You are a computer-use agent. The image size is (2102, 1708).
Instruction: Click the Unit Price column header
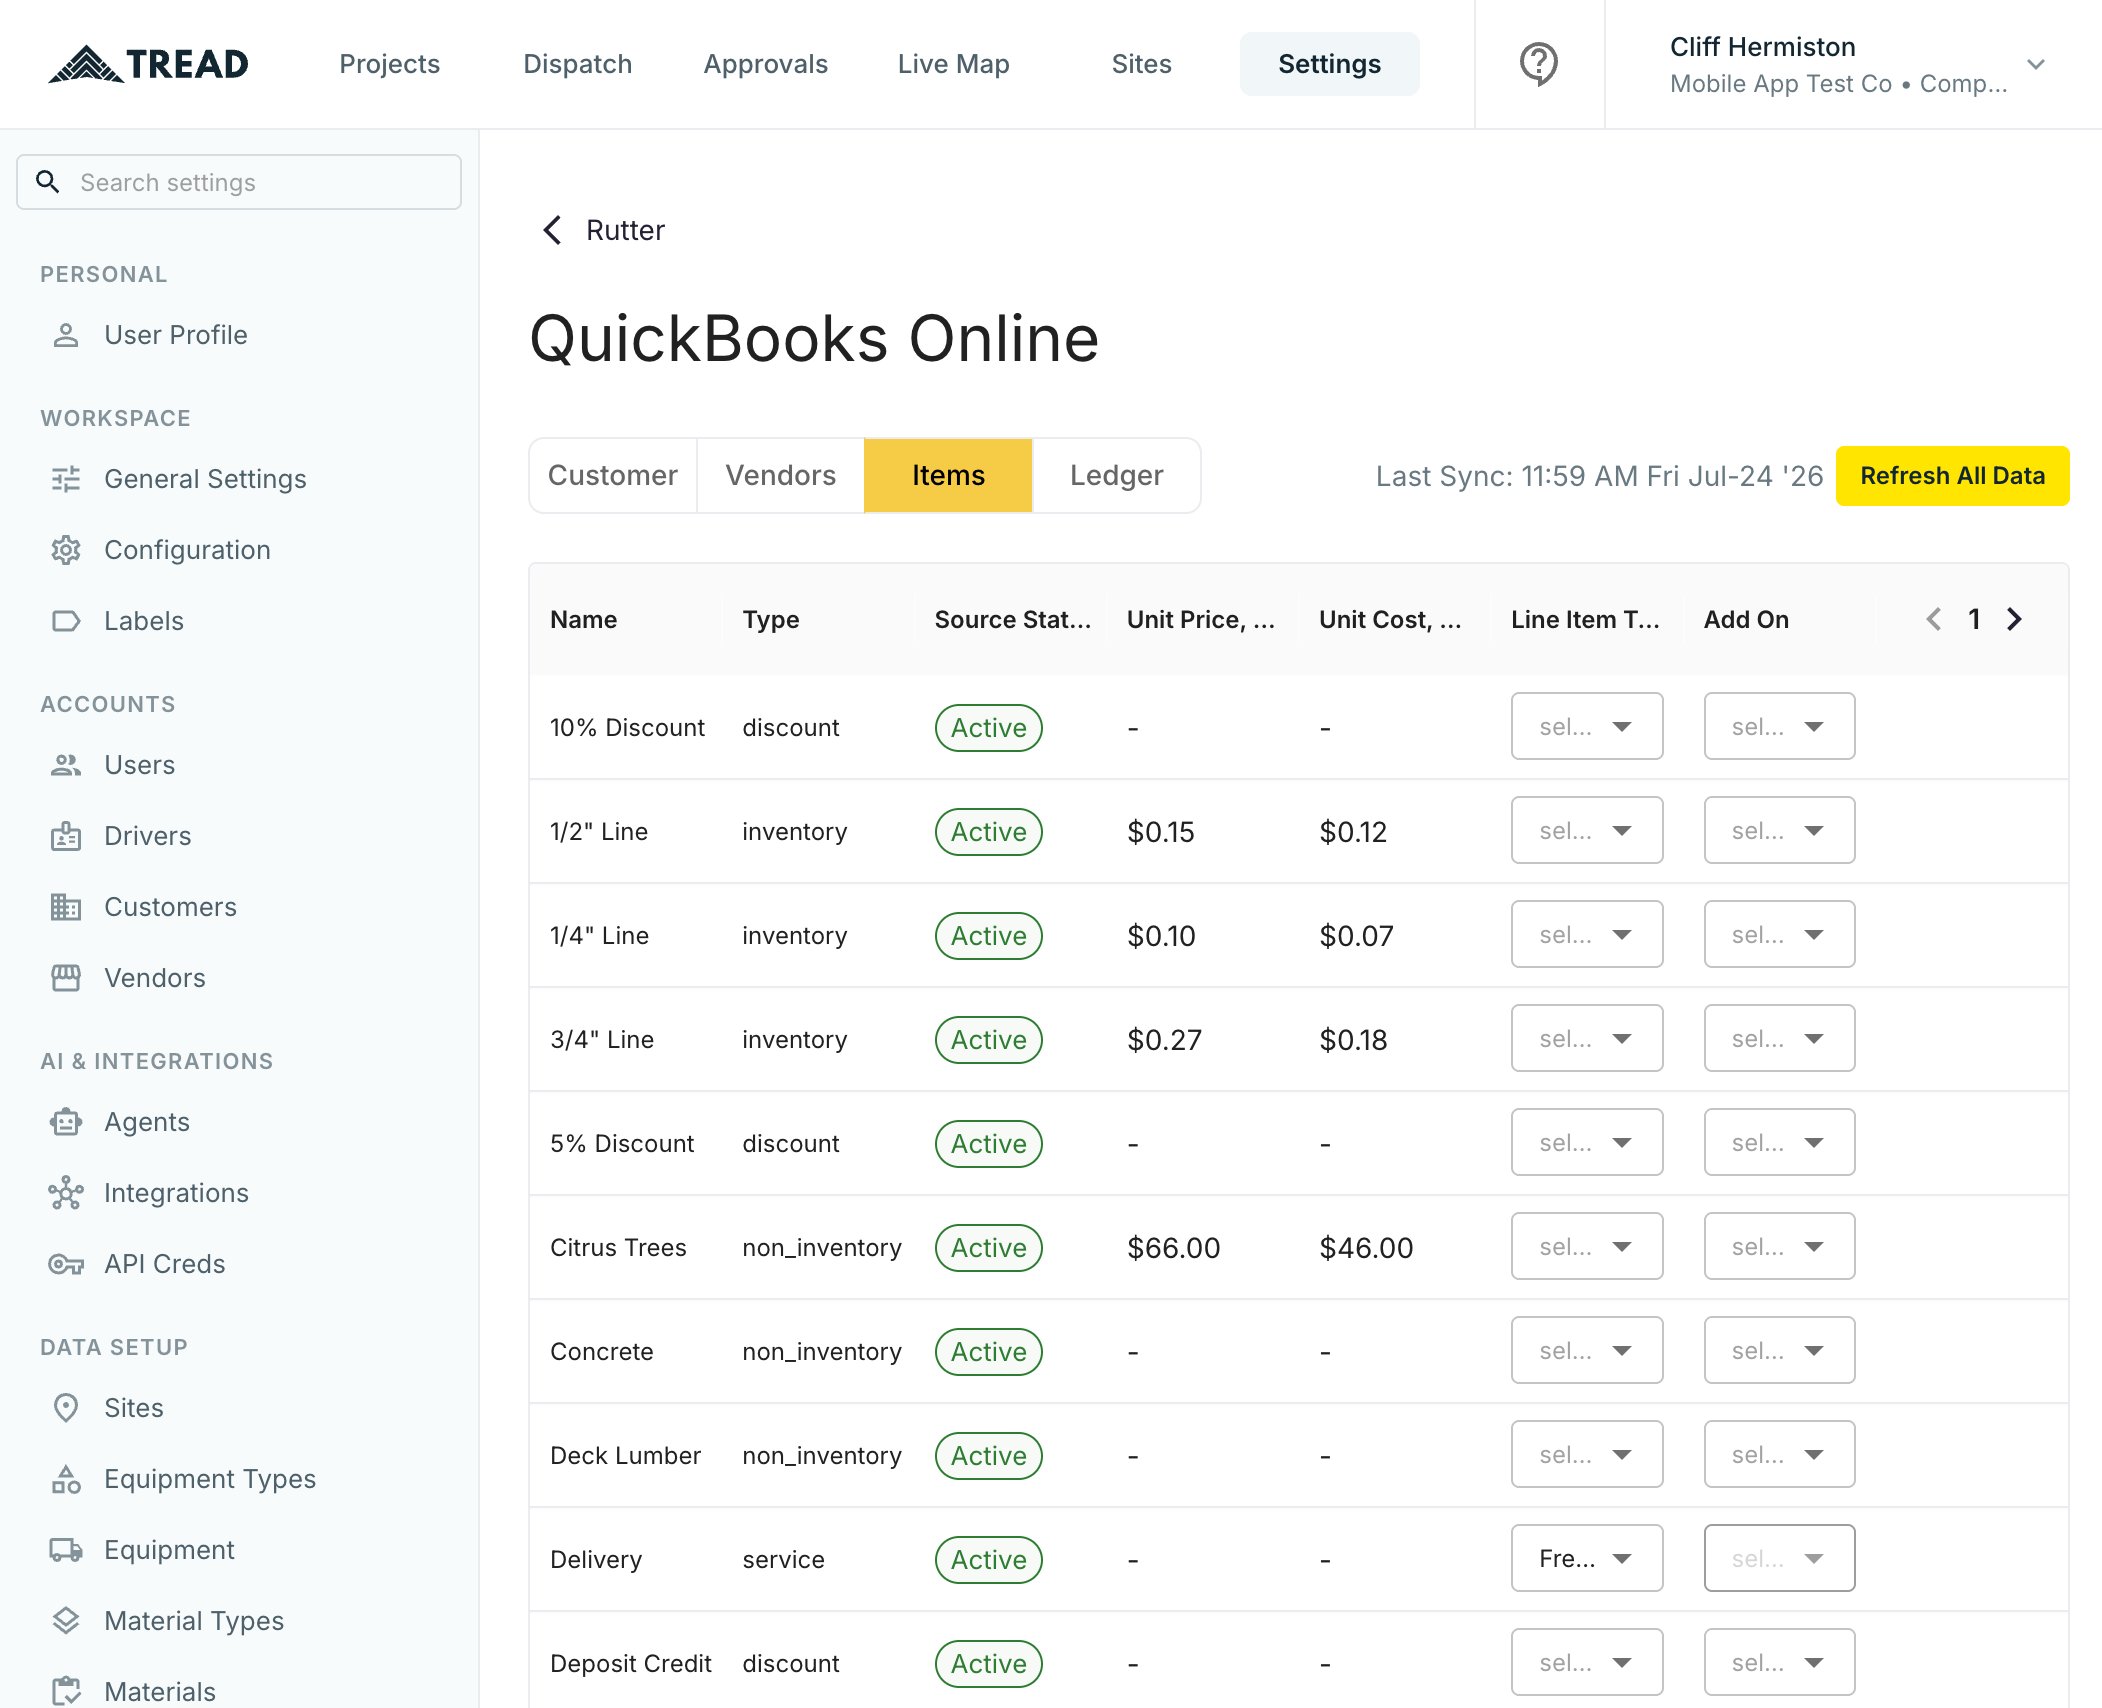pyautogui.click(x=1201, y=620)
